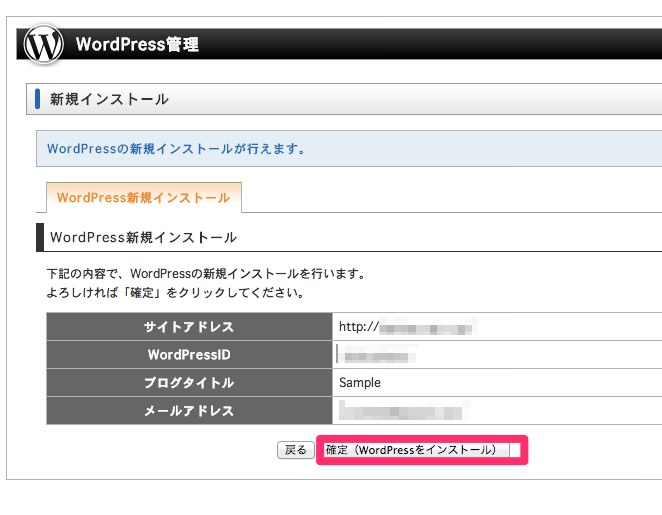Image resolution: width=662 pixels, height=515 pixels.
Task: Click the サイトアドレス row label
Action: (189, 327)
